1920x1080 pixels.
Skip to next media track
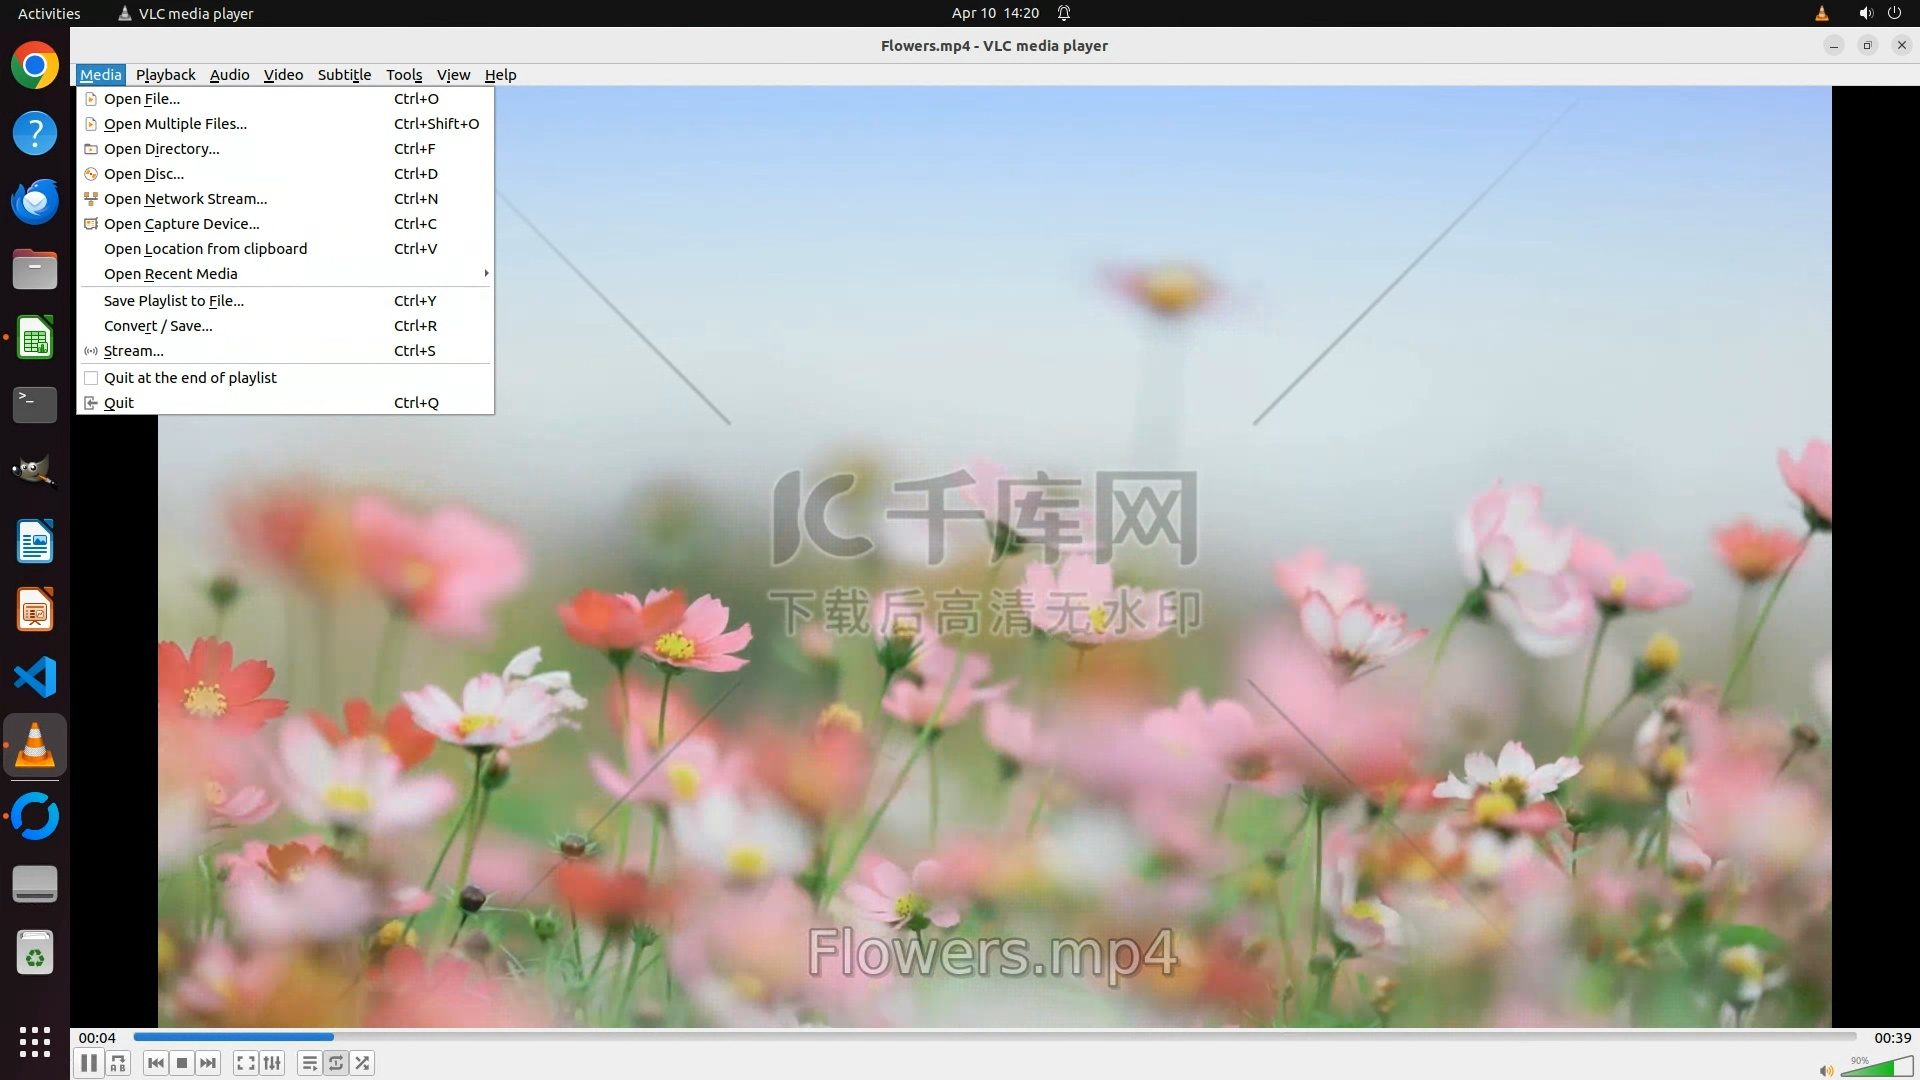point(208,1063)
